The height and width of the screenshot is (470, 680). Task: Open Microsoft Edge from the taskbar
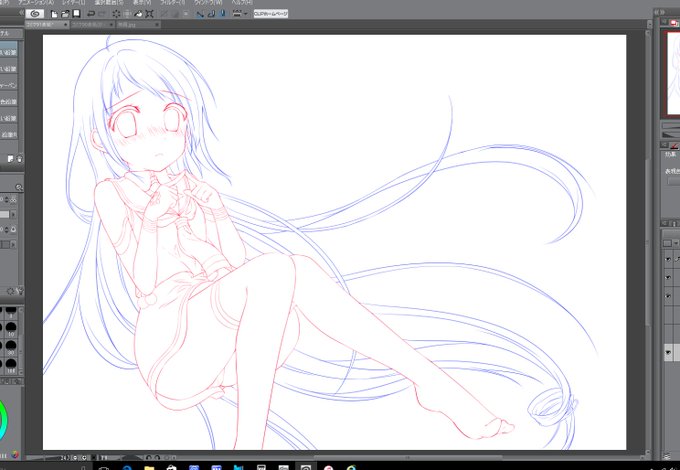[127, 467]
